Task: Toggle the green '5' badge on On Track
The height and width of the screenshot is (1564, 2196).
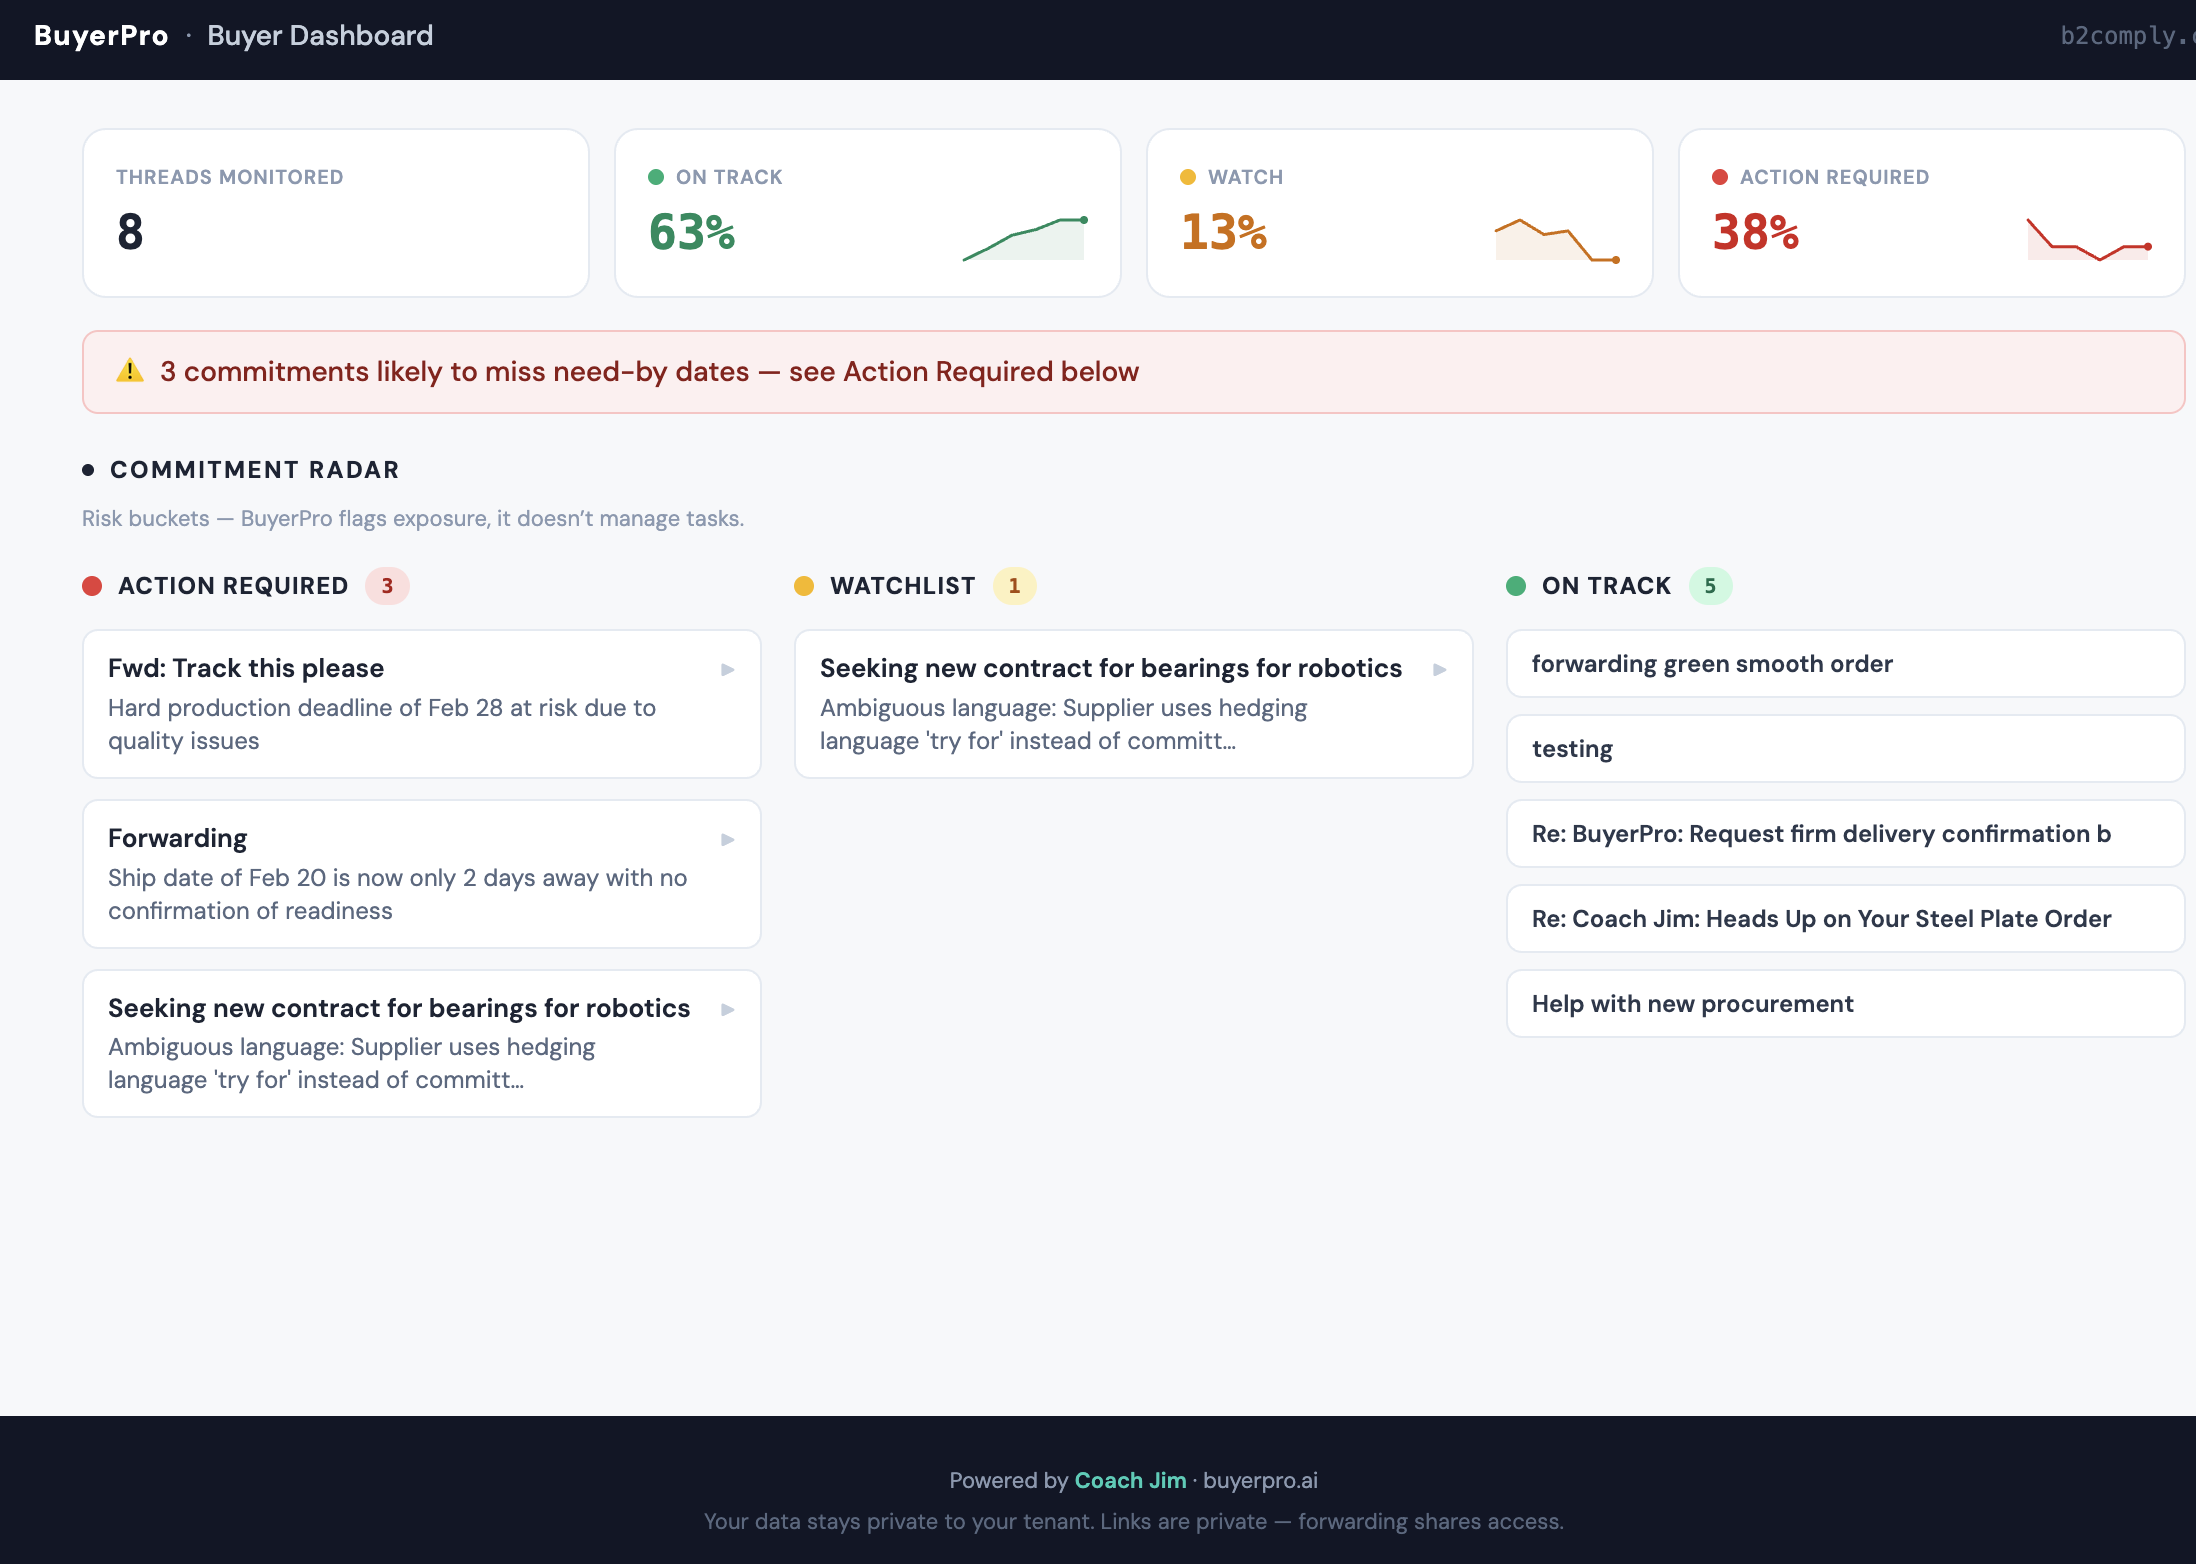Action: tap(1712, 586)
